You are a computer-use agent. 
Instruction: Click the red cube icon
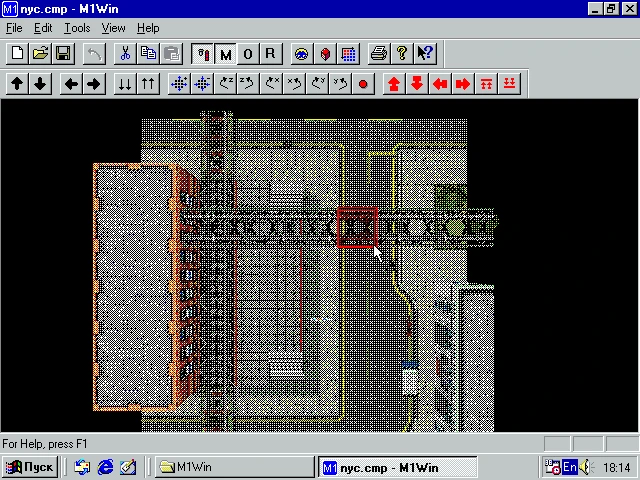(325, 53)
